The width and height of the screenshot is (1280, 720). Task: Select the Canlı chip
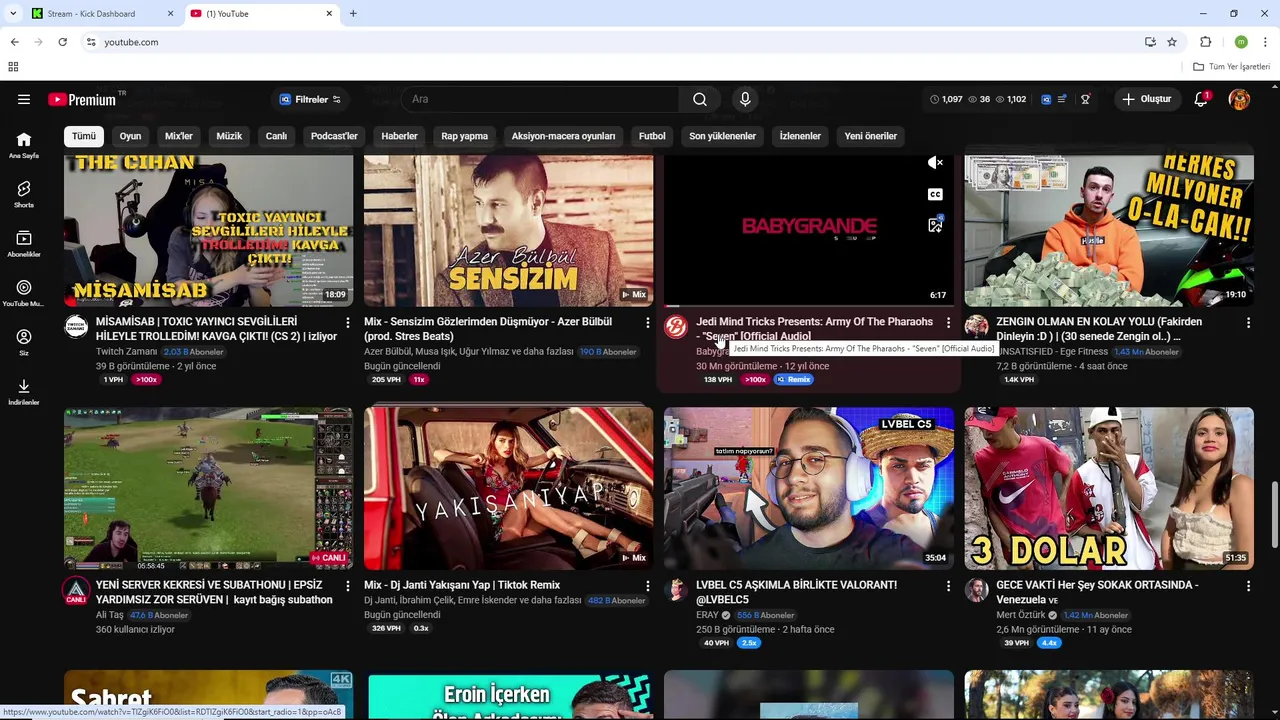point(276,136)
